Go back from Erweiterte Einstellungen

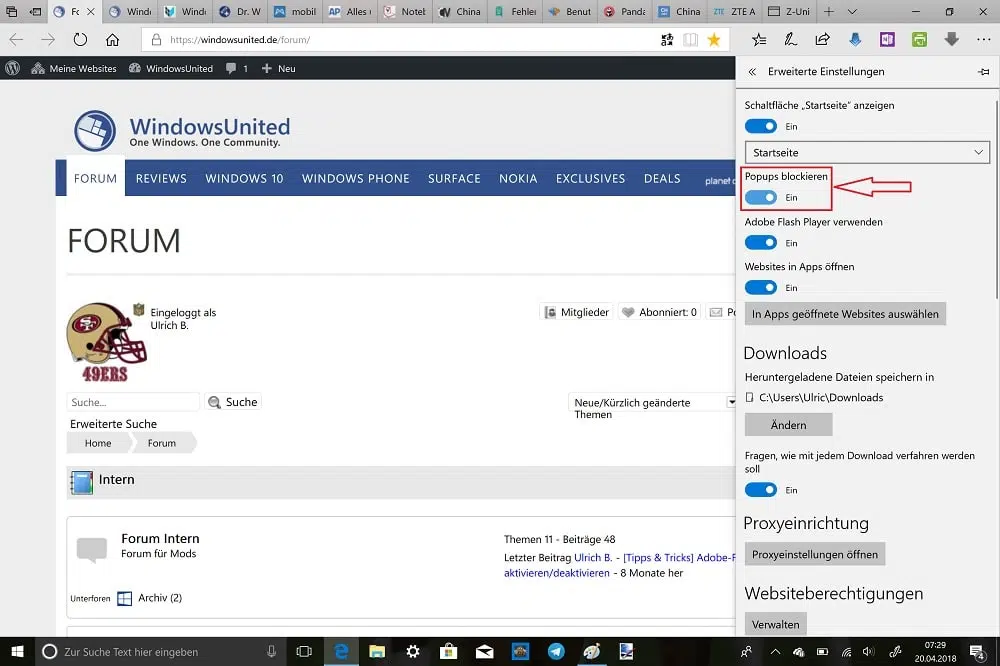pyautogui.click(x=753, y=71)
